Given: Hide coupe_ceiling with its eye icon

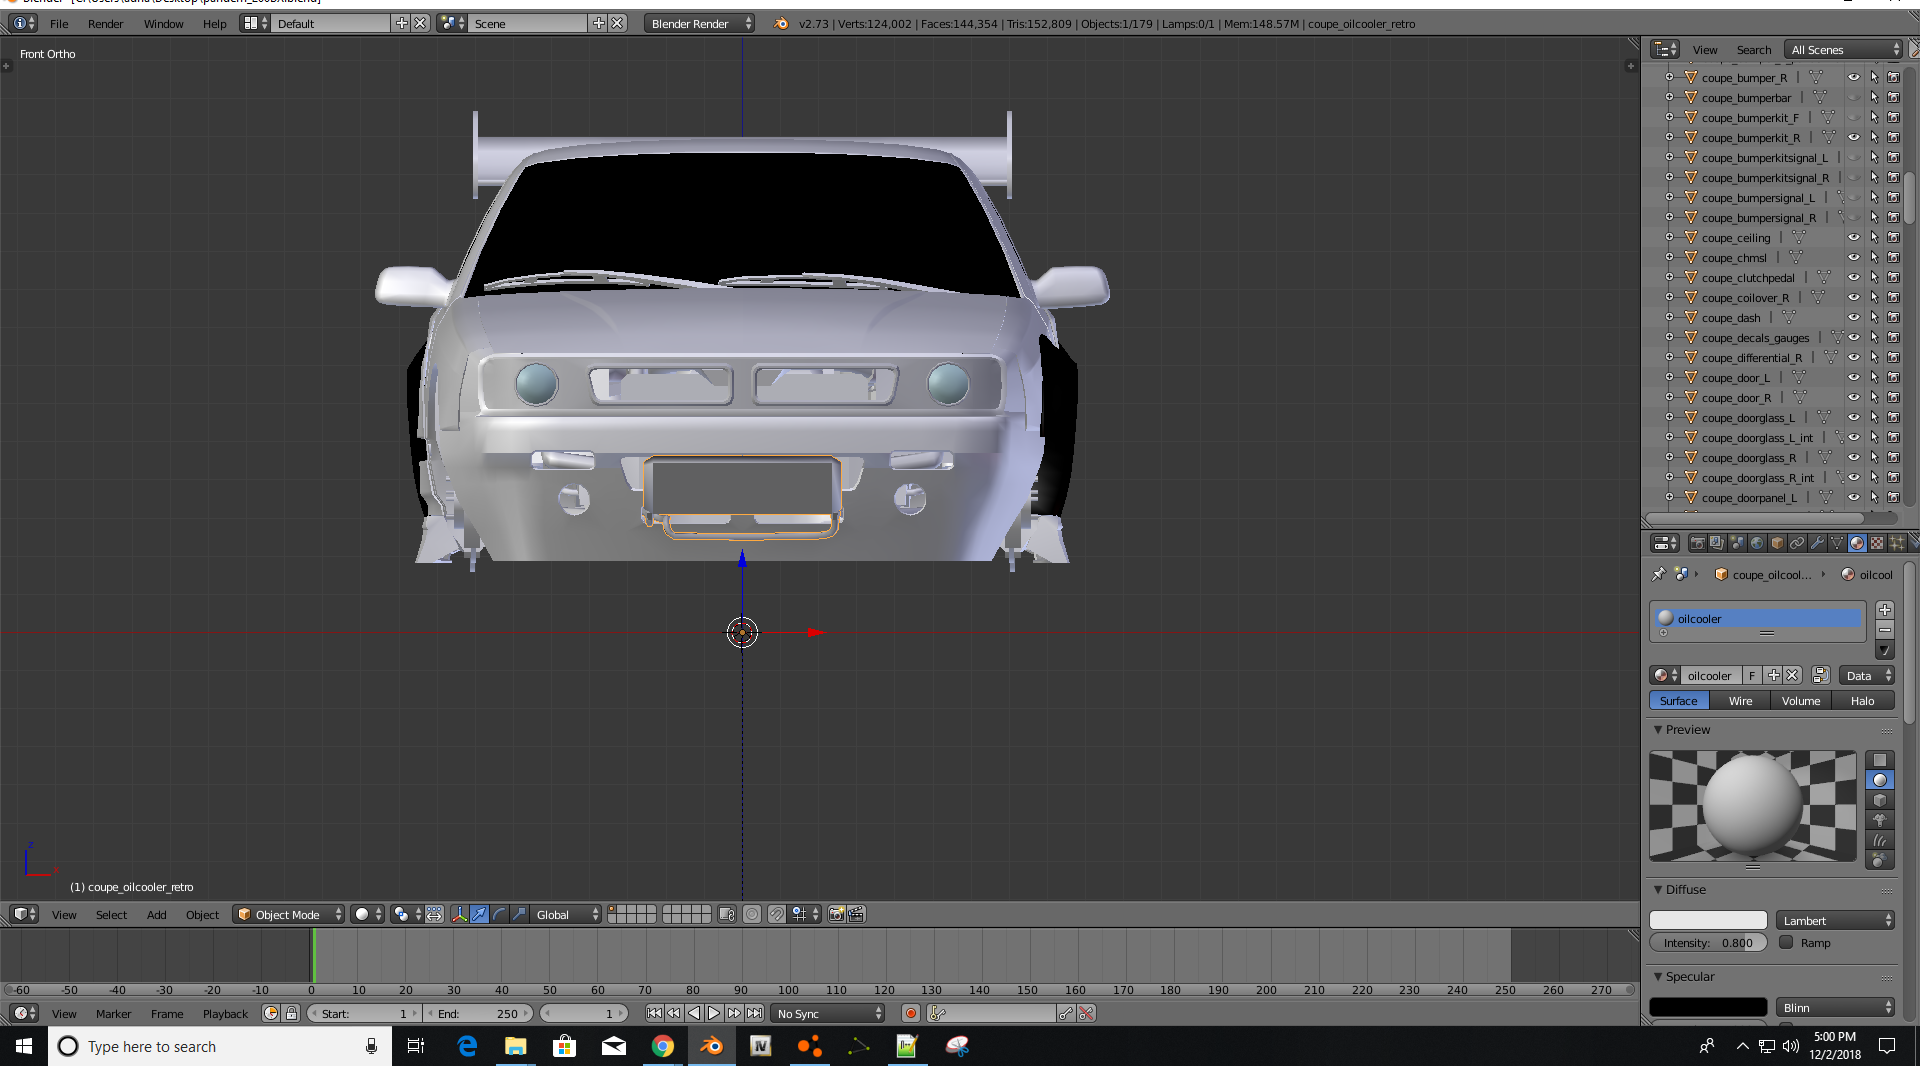Looking at the screenshot, I should 1853,238.
